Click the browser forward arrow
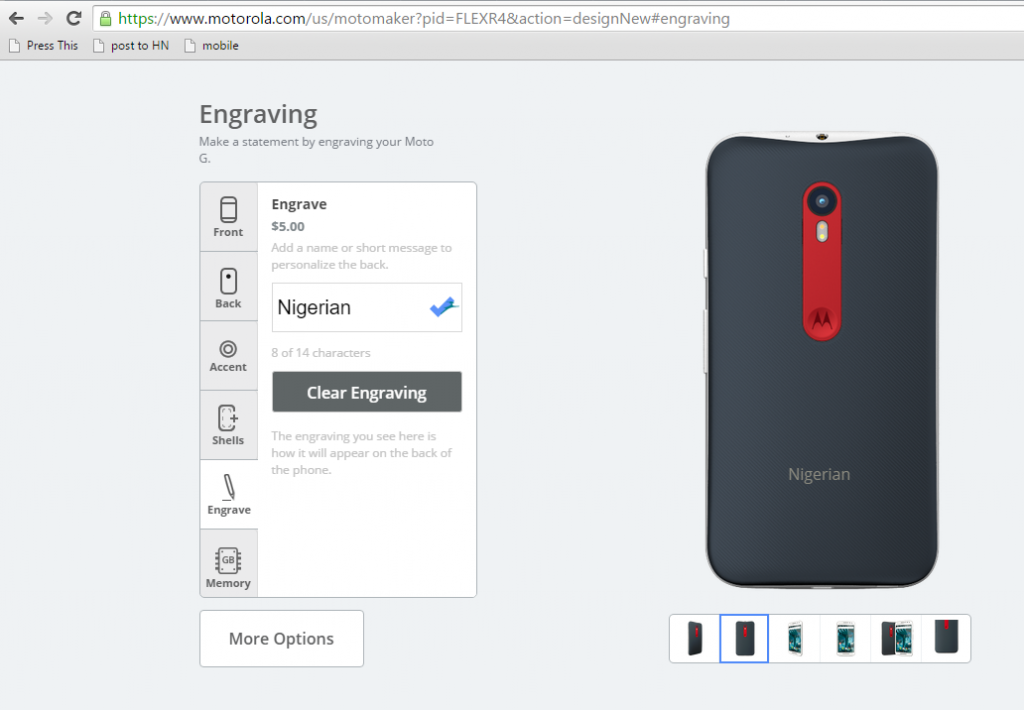This screenshot has height=710, width=1024. pyautogui.click(x=45, y=18)
